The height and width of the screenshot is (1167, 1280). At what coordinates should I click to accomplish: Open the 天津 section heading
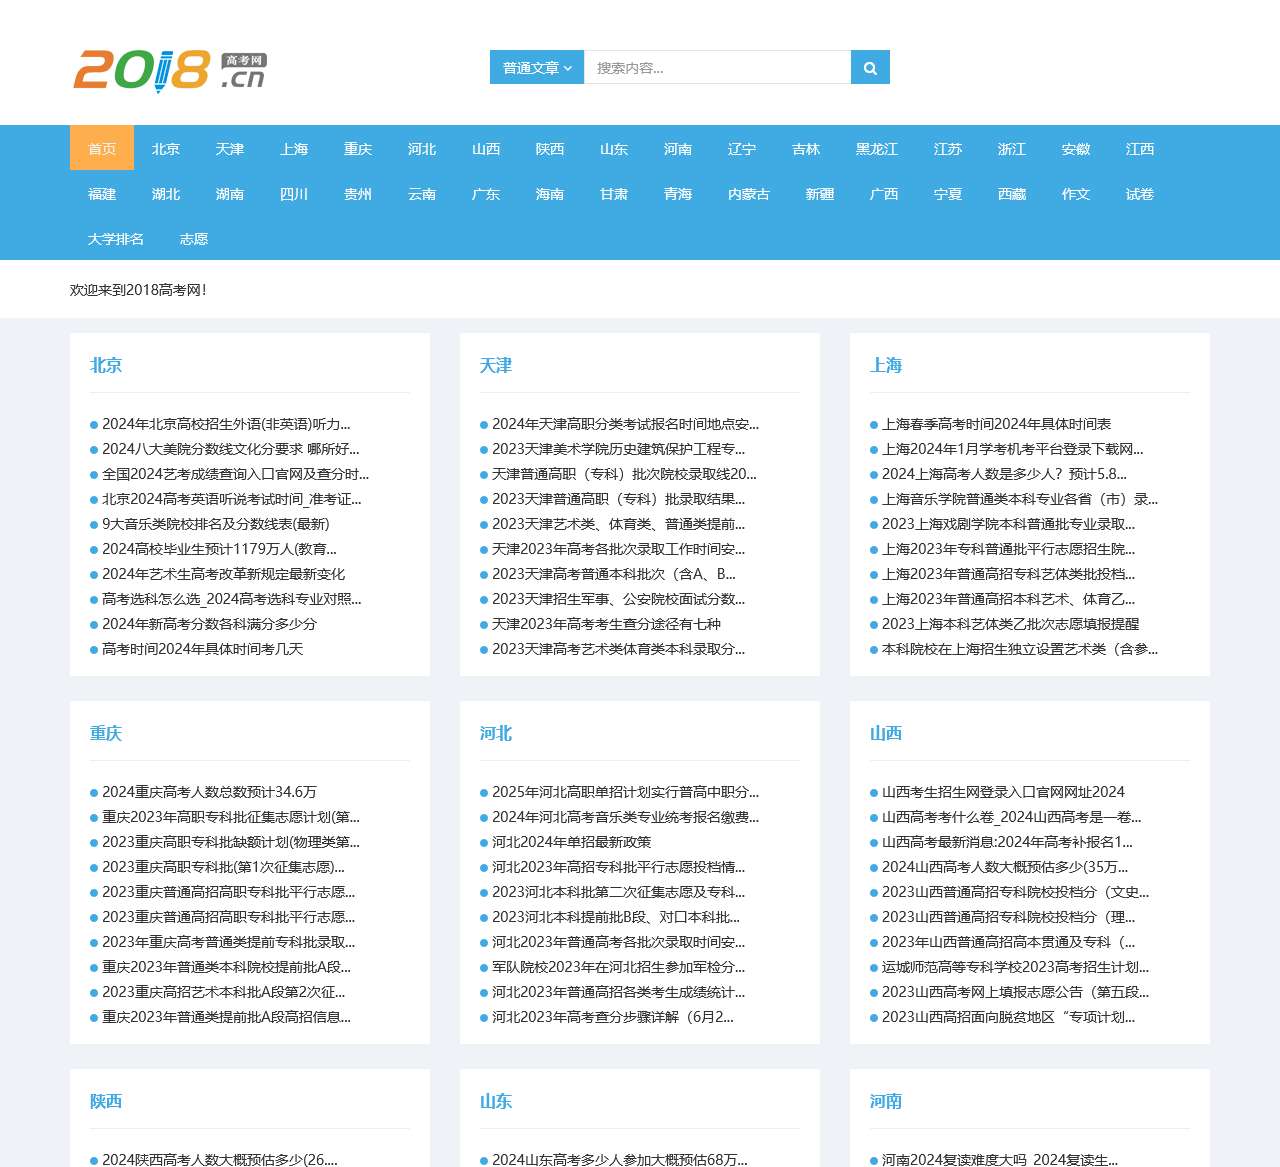pyautogui.click(x=498, y=366)
